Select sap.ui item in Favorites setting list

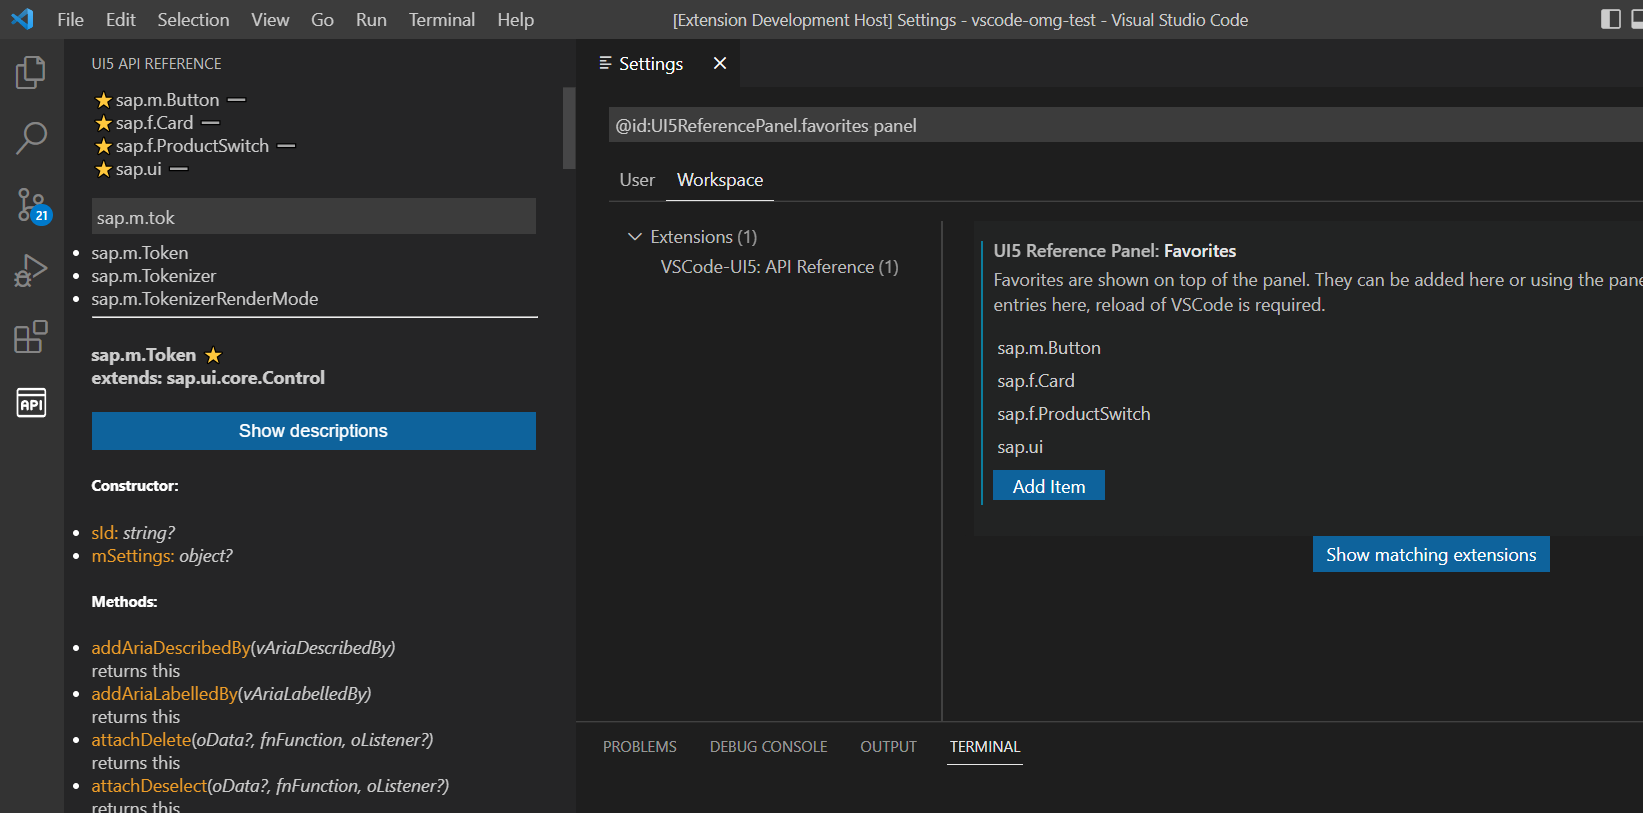[1020, 447]
